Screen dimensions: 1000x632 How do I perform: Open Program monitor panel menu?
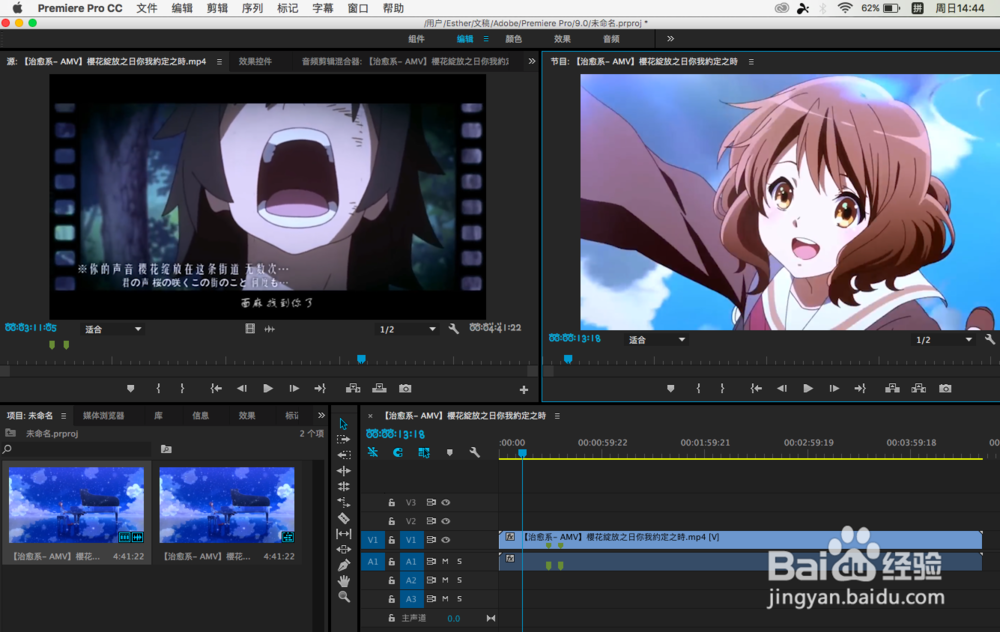751,62
